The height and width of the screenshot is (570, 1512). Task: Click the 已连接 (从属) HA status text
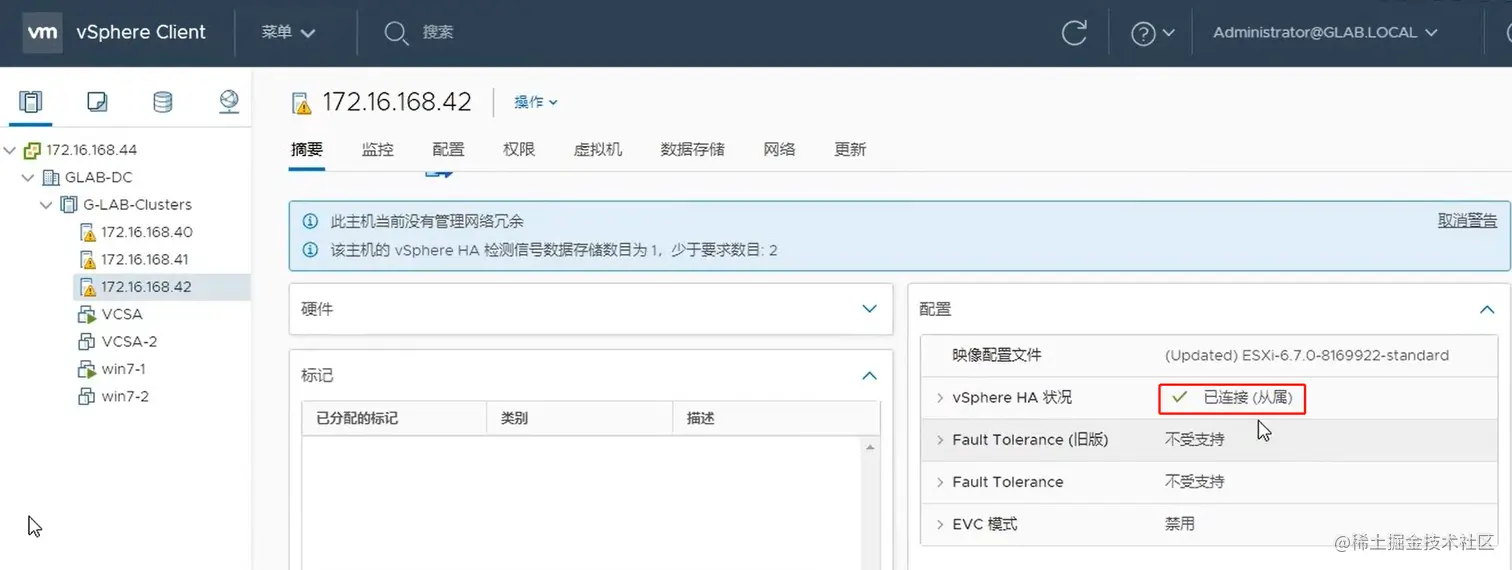click(1248, 398)
